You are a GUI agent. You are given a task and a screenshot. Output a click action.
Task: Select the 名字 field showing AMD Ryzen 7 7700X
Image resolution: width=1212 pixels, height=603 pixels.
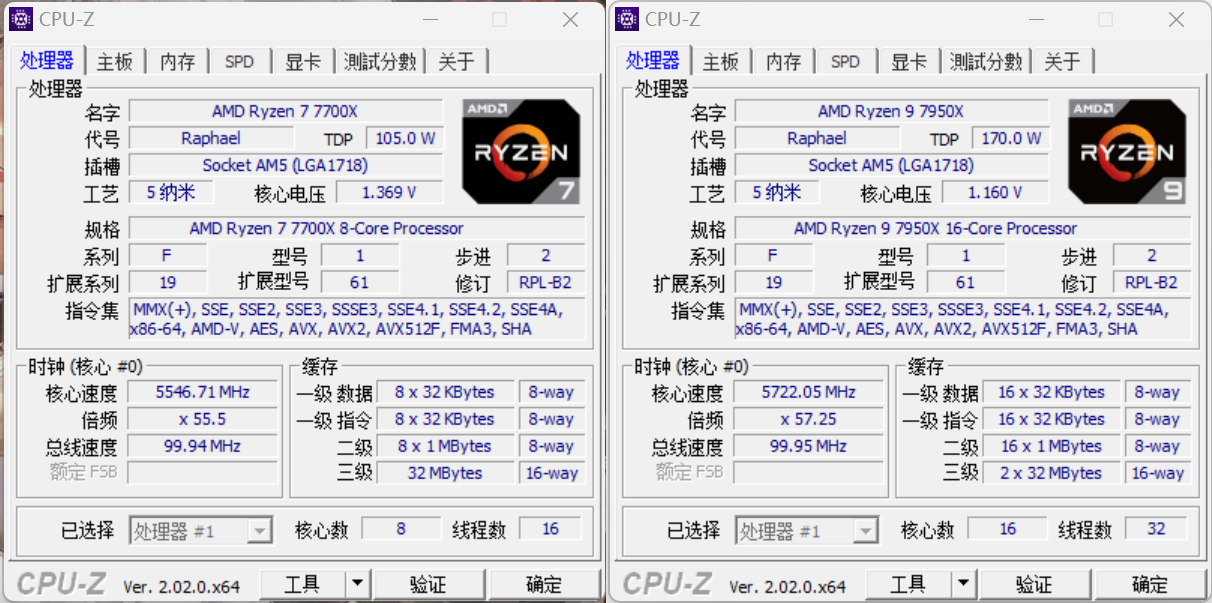pos(287,111)
